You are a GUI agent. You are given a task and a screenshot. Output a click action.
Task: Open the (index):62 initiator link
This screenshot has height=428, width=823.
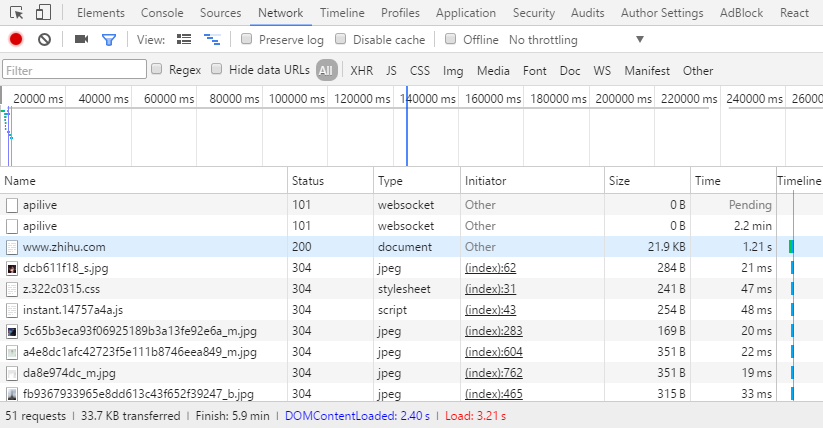tap(490, 268)
